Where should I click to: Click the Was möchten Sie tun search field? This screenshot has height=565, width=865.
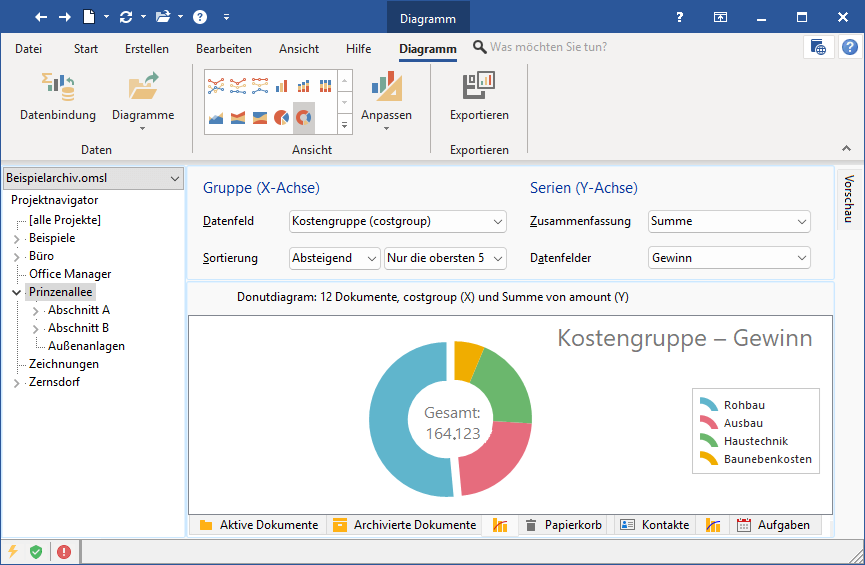[548, 47]
